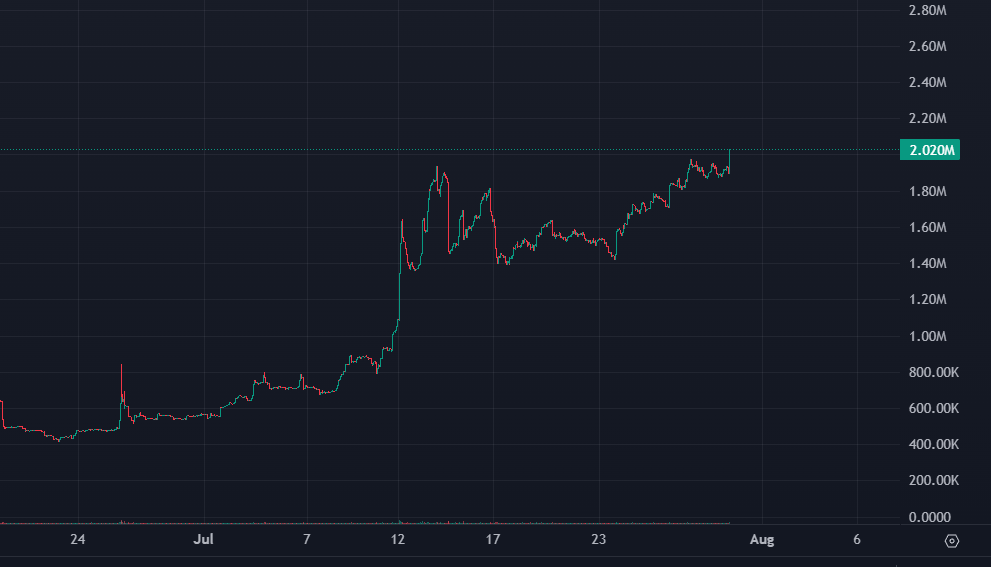The image size is (991, 567).
Task: Click the 1.40M price axis label
Action: click(927, 263)
